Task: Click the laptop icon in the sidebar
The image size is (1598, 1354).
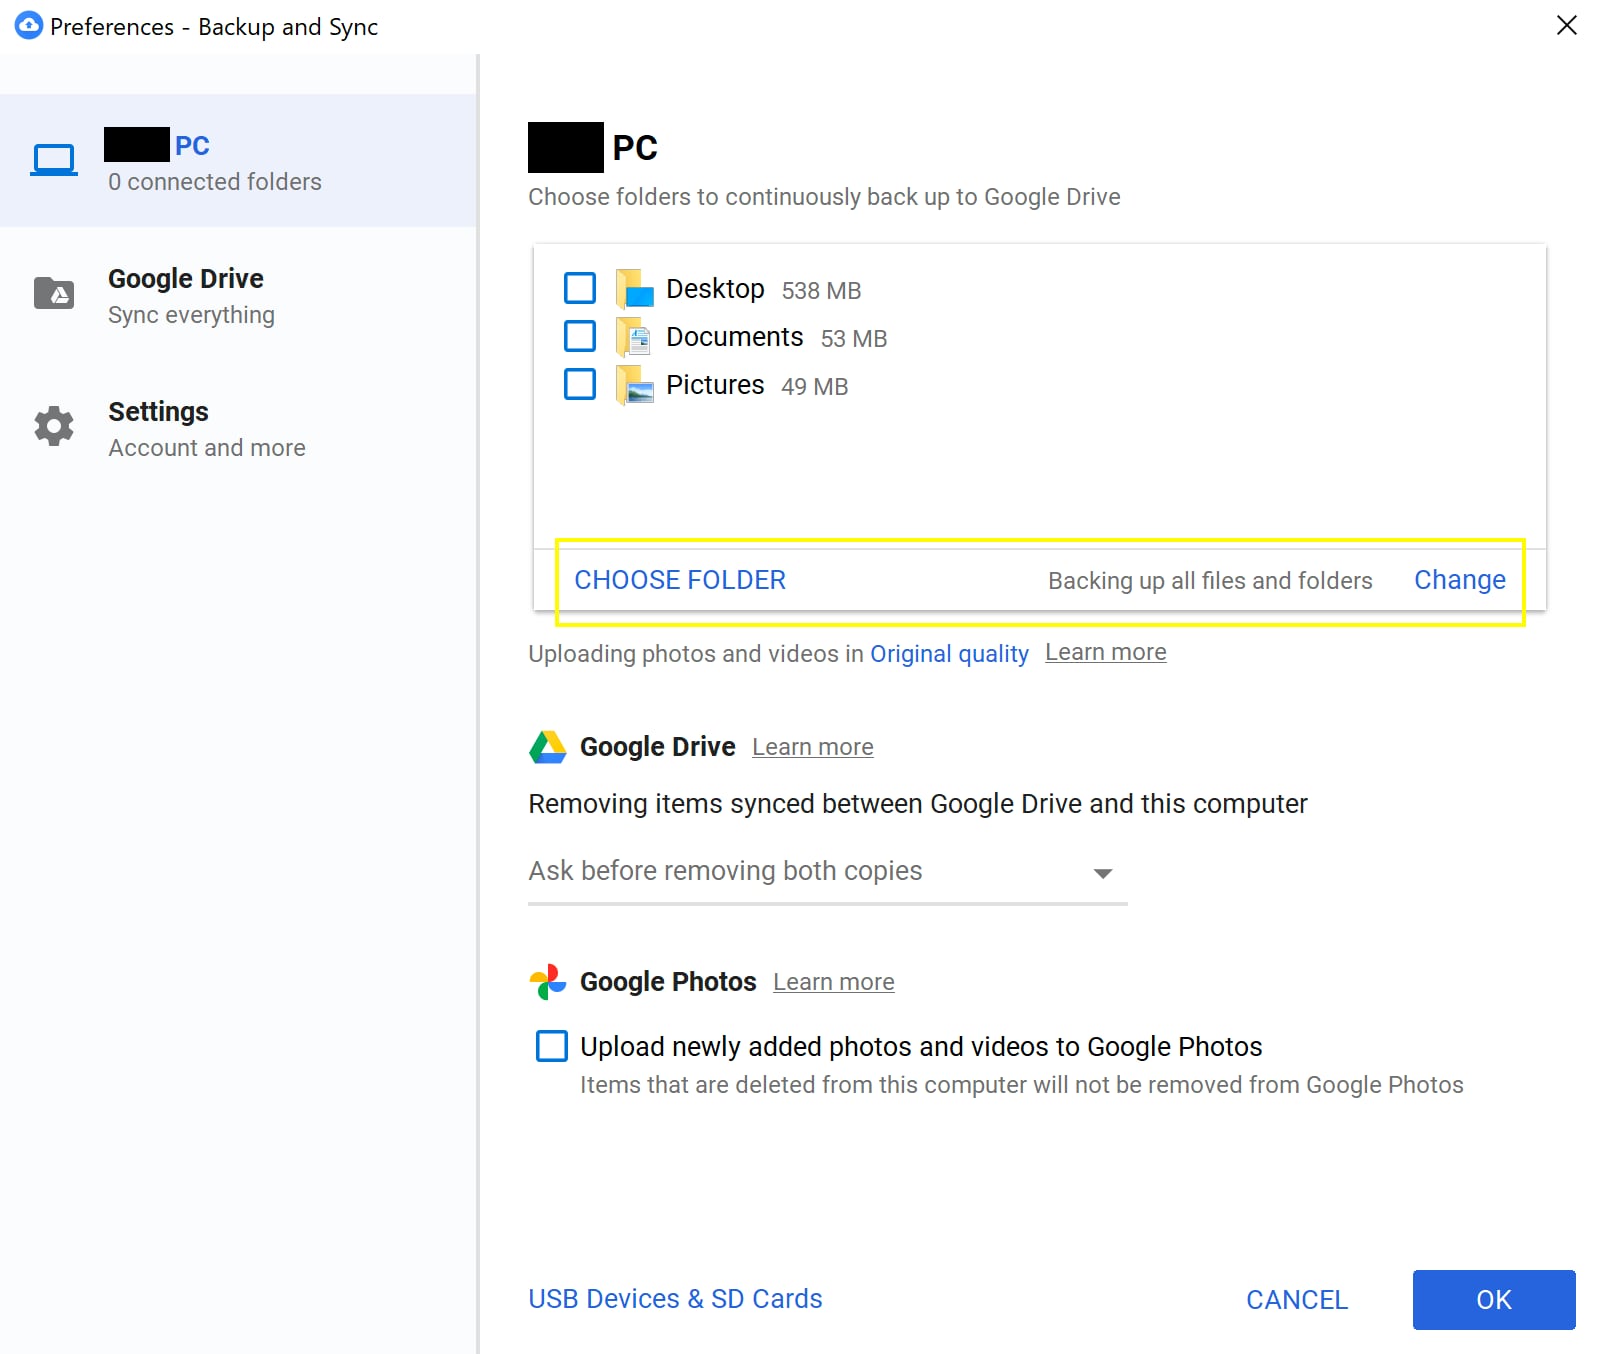Action: point(54,160)
